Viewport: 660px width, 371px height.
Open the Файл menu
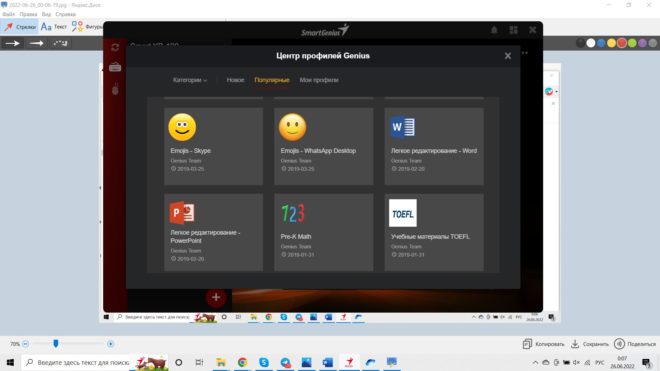click(x=8, y=14)
